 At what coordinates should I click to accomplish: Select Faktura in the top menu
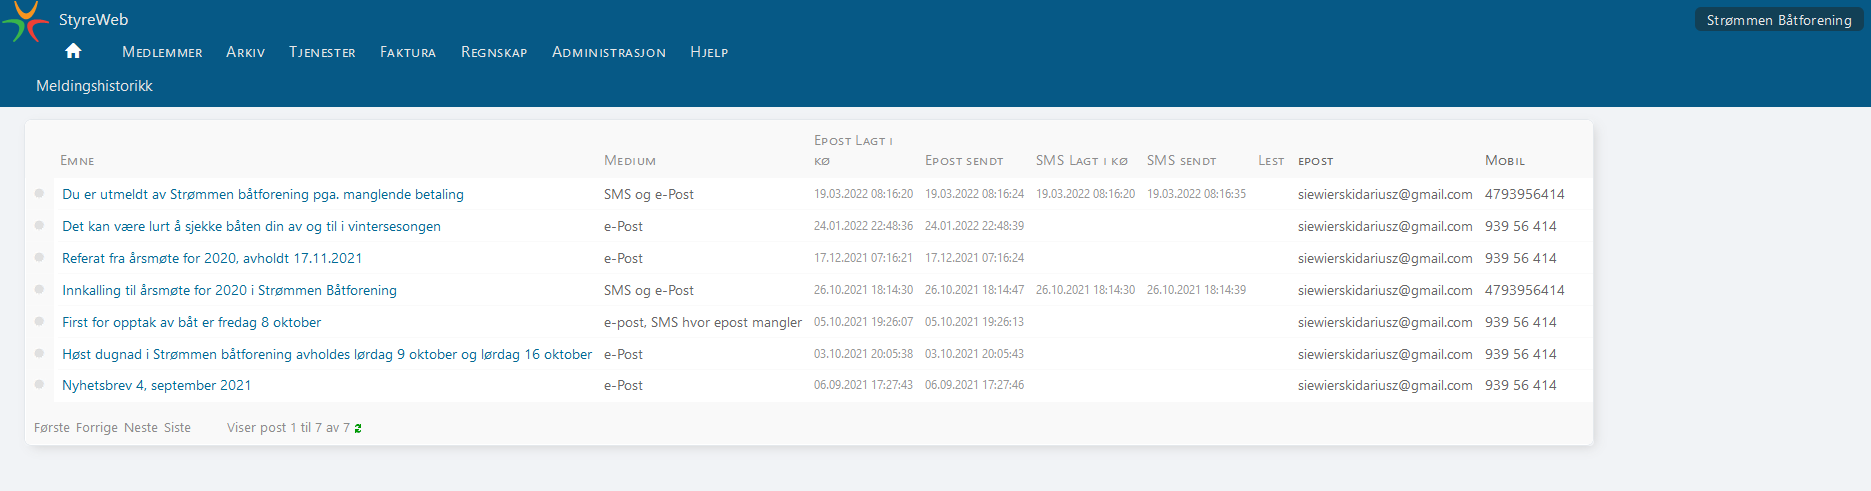[x=407, y=52]
